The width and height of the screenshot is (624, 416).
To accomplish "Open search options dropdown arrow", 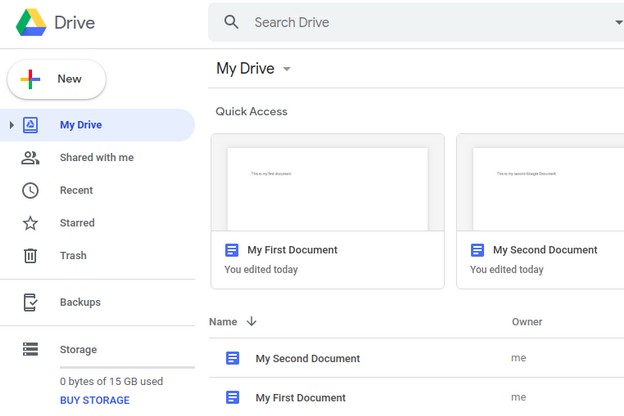I will 619,23.
